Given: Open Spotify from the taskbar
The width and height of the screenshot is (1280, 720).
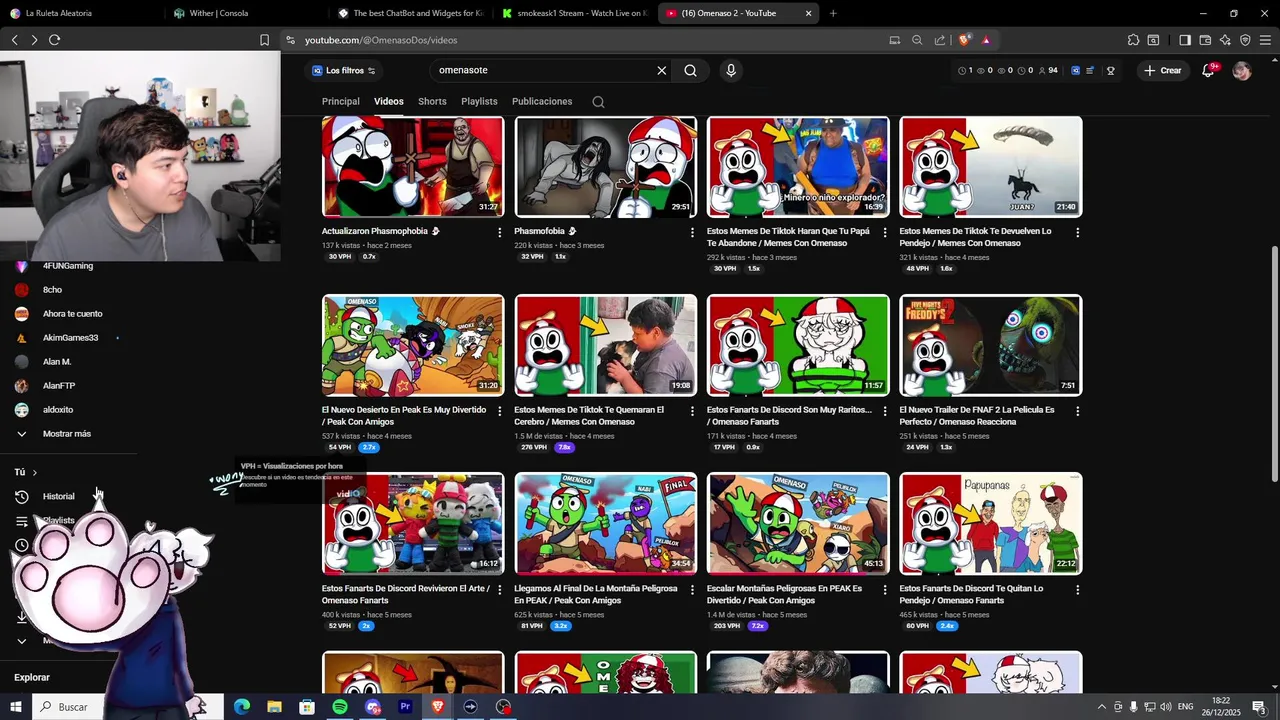Looking at the screenshot, I should coord(340,707).
